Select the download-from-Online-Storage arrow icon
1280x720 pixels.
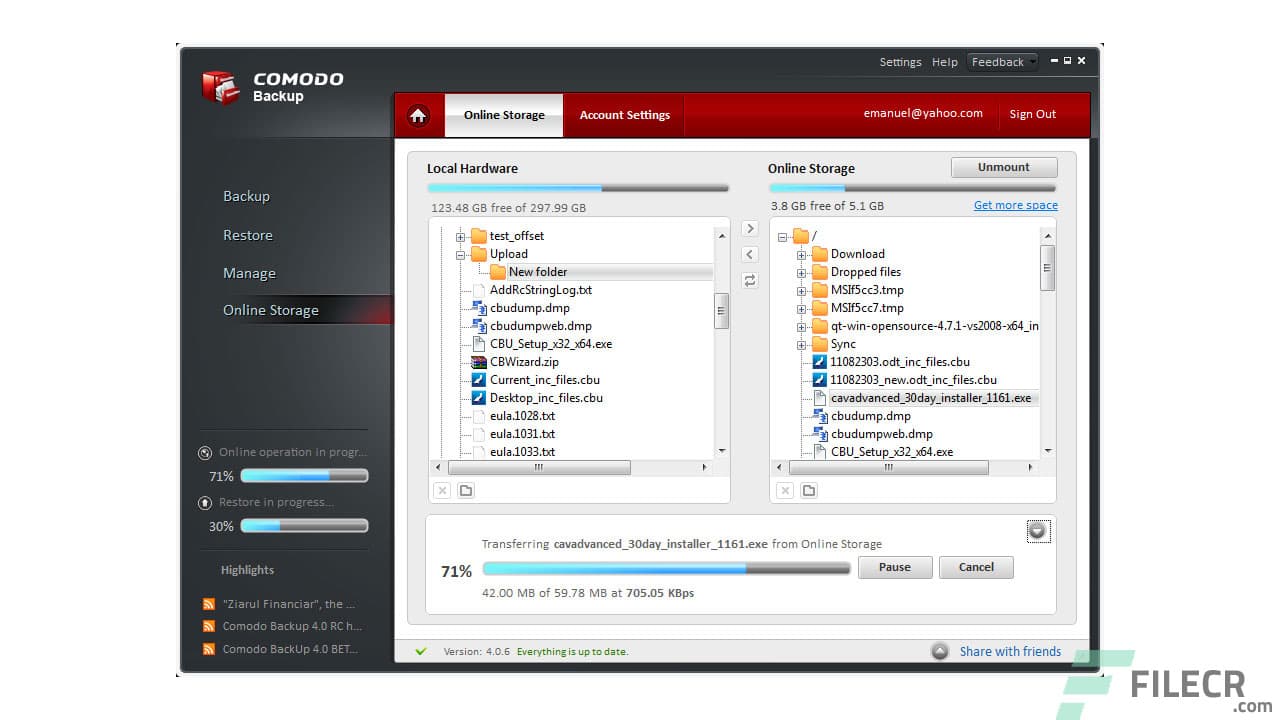[x=750, y=254]
